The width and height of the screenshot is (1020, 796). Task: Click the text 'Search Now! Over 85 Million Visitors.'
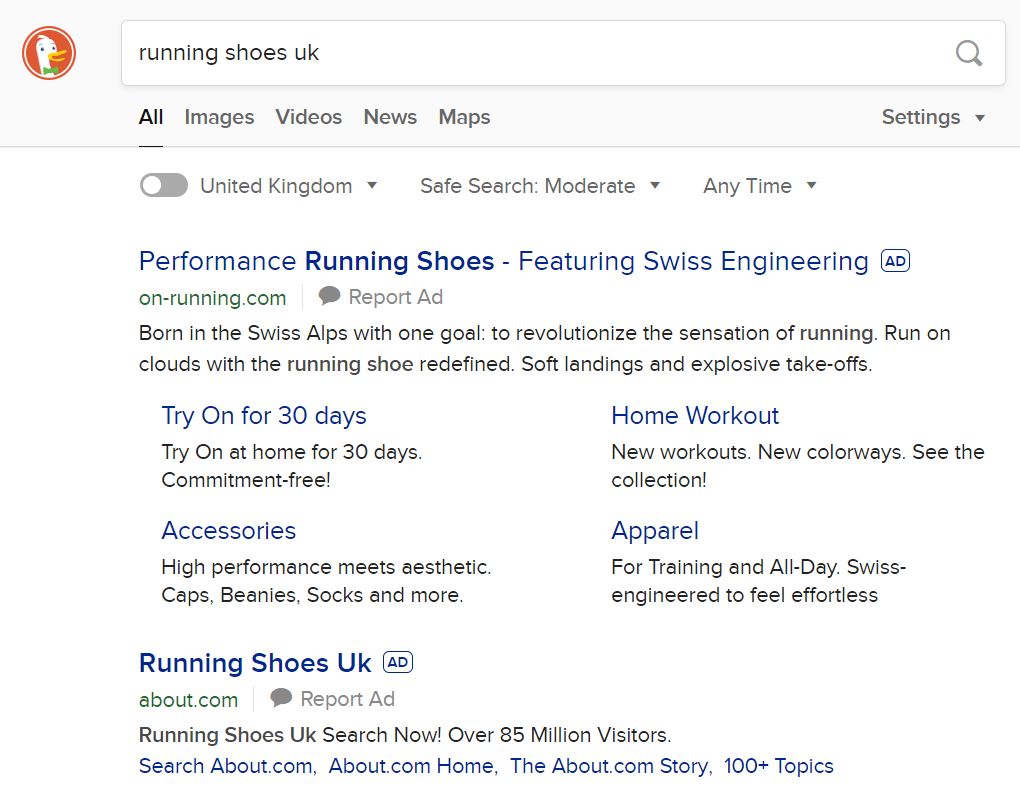point(496,735)
